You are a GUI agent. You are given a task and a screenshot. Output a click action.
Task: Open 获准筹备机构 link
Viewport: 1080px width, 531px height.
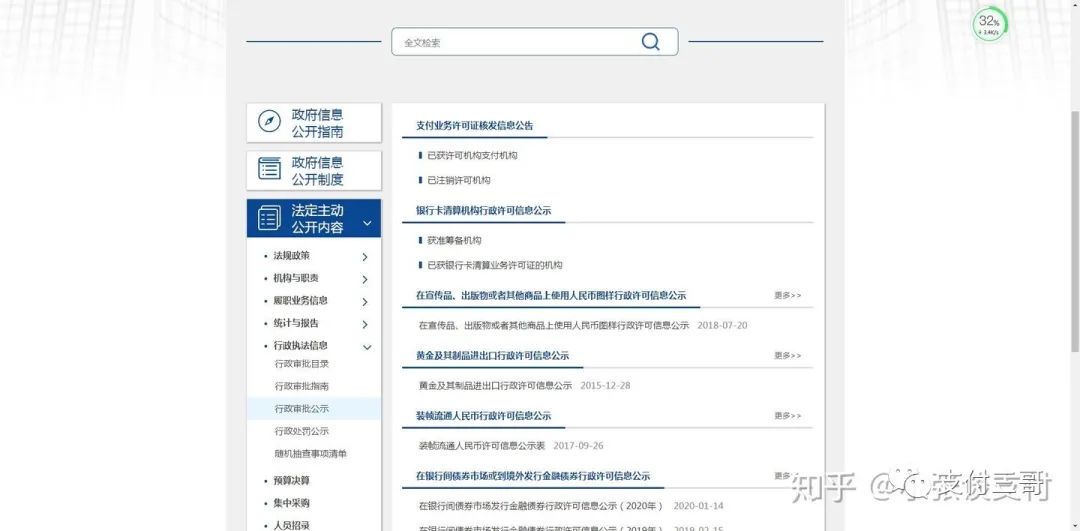point(454,240)
